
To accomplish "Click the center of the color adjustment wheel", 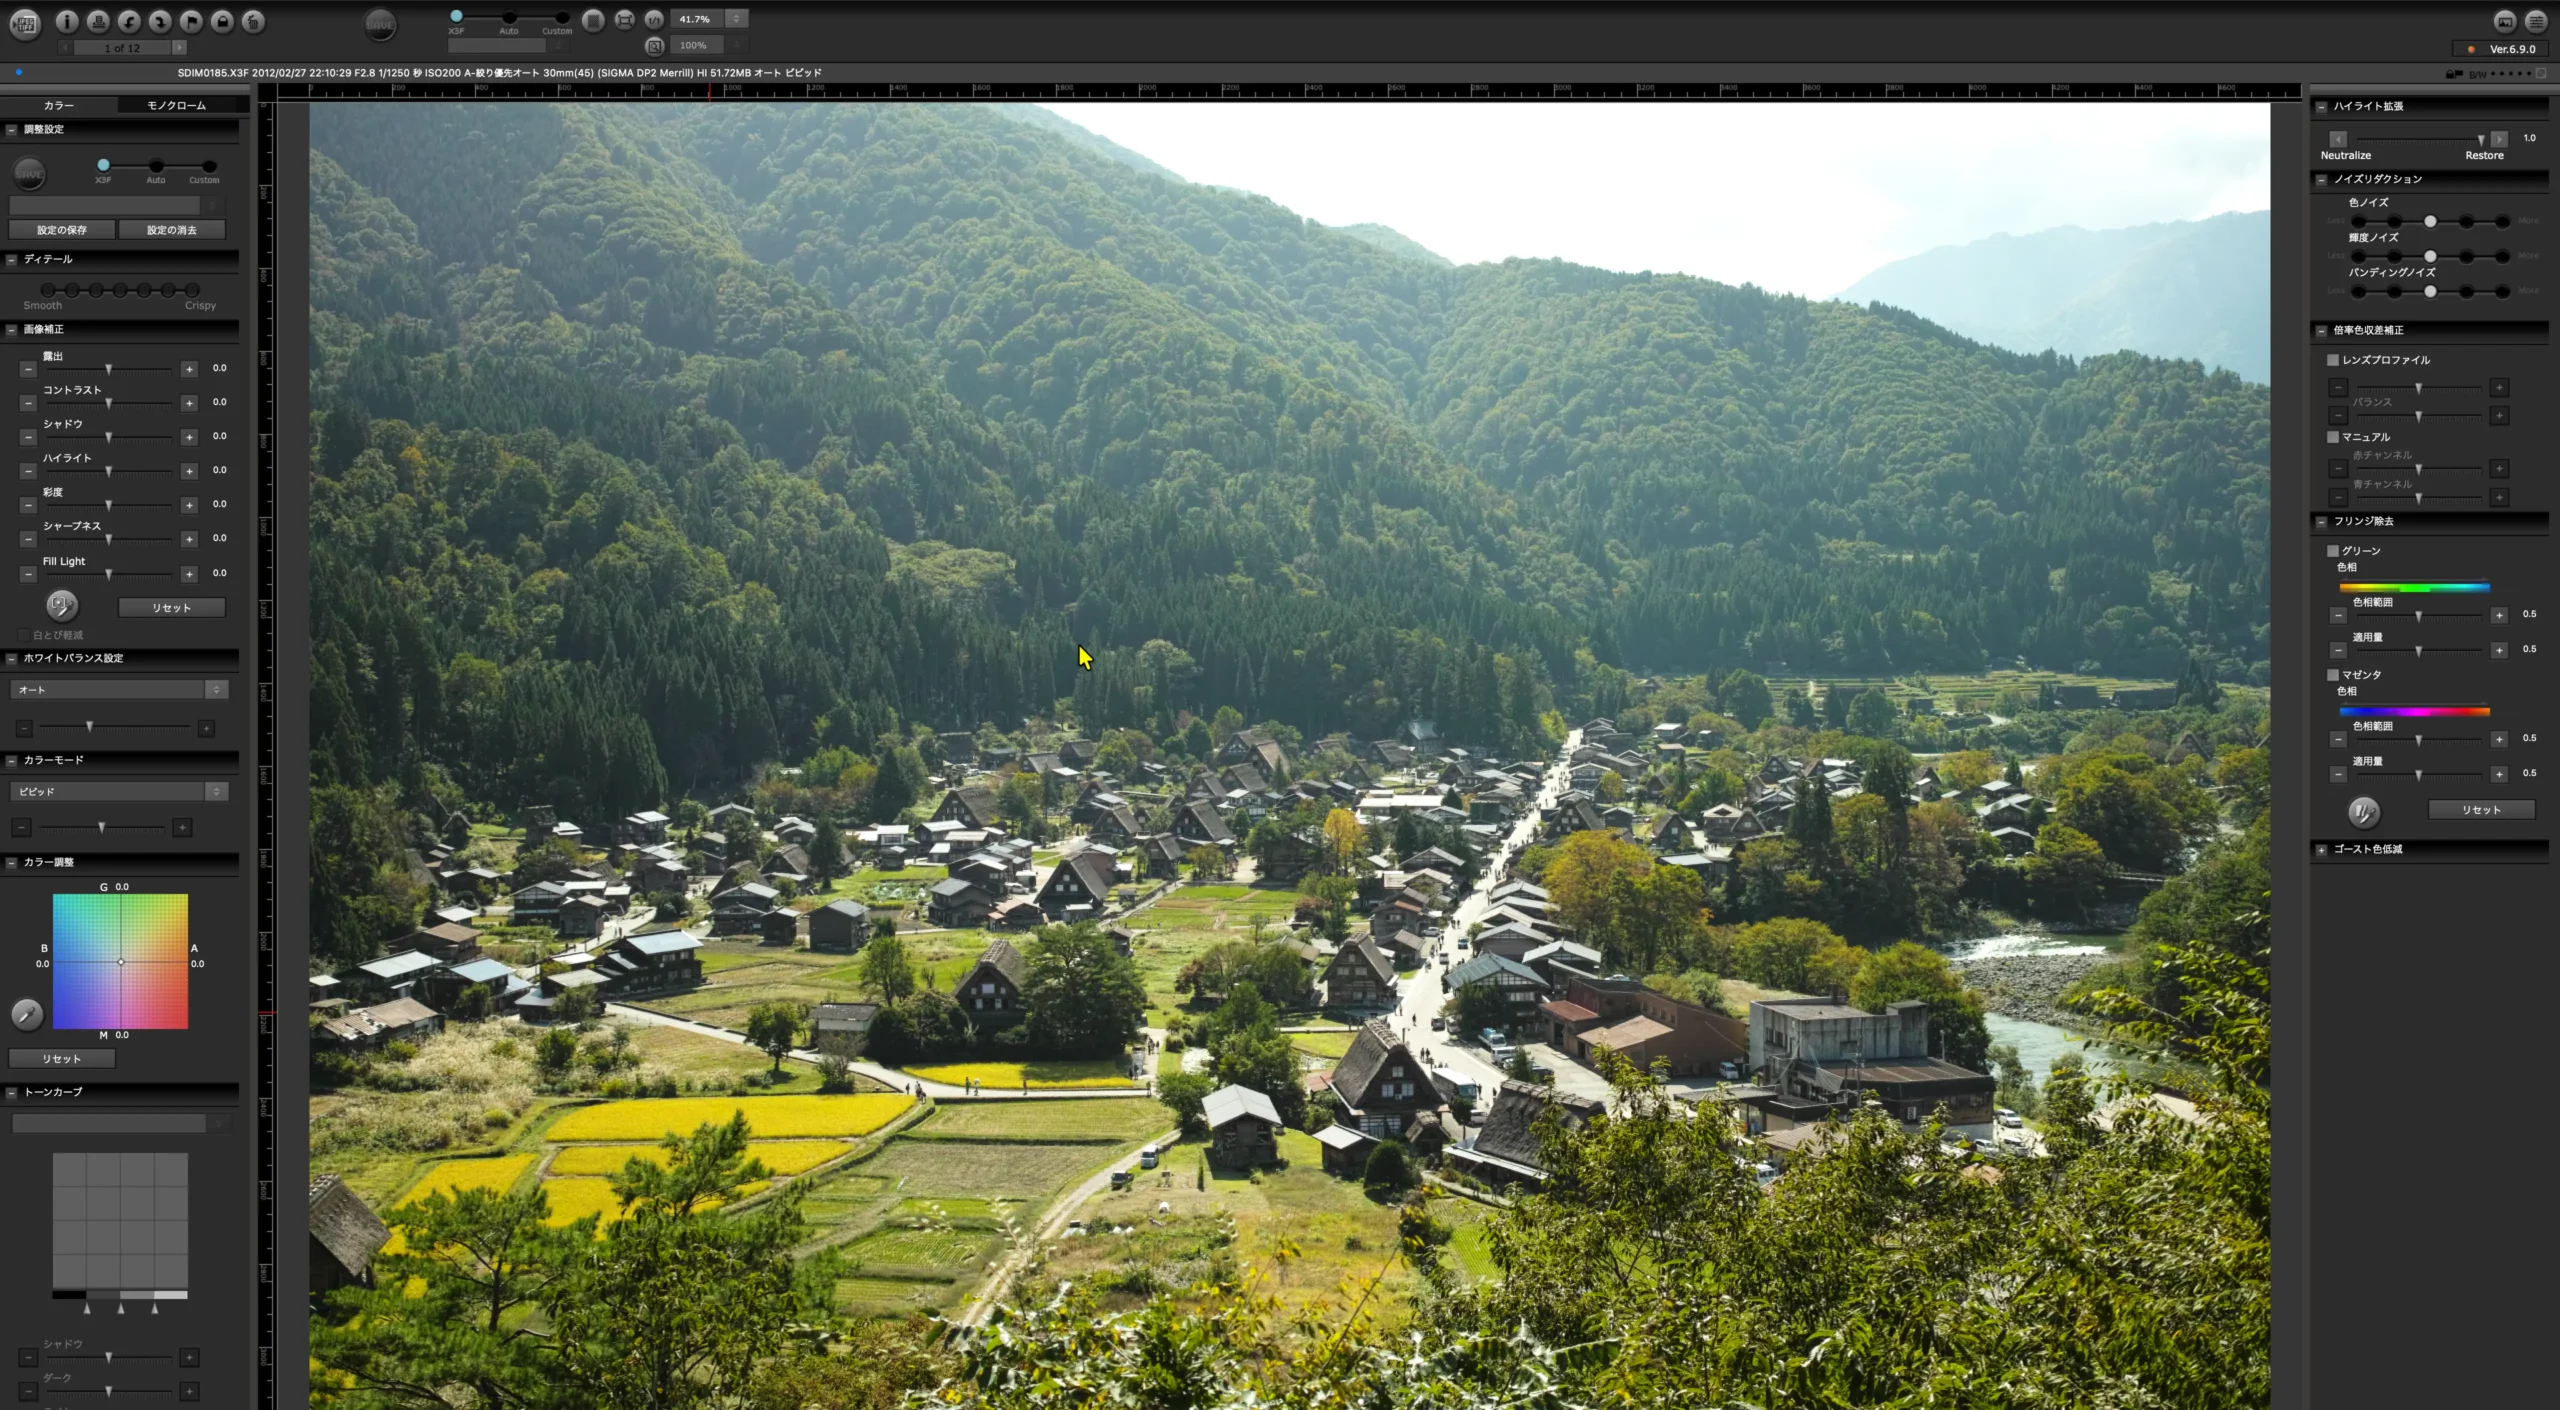I will pyautogui.click(x=120, y=962).
